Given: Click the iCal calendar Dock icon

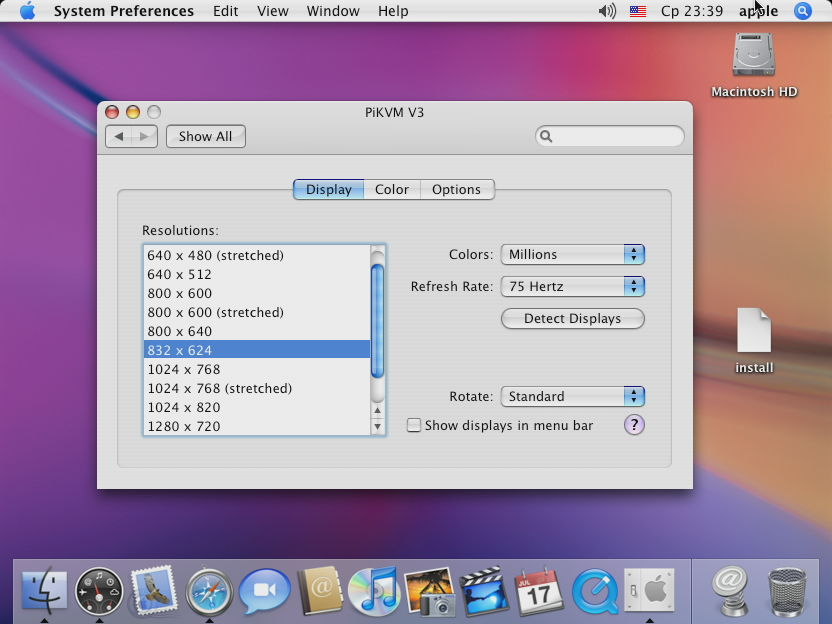Looking at the screenshot, I should (540, 592).
